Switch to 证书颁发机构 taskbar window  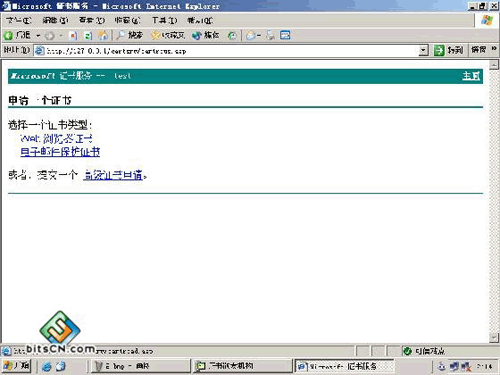(242, 366)
